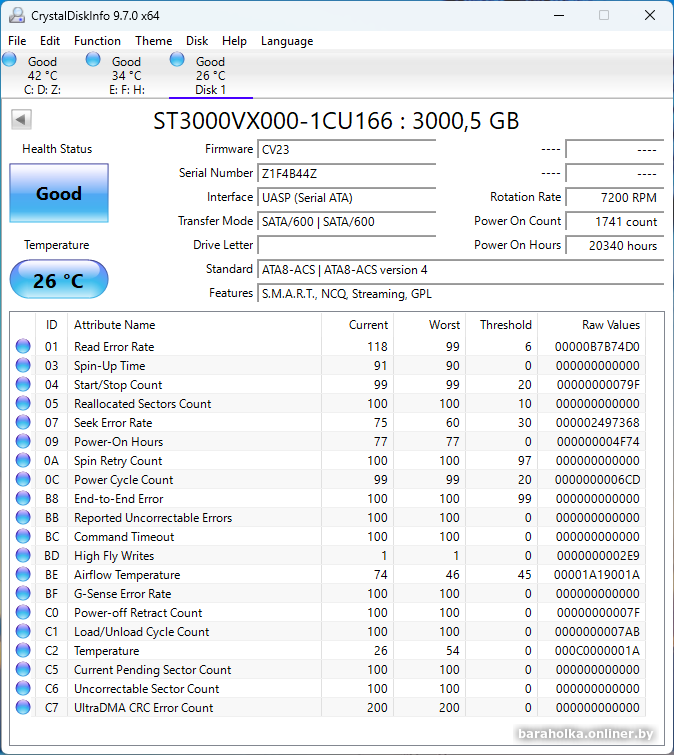Click the Current column header
This screenshot has width=674, height=755.
[358, 325]
